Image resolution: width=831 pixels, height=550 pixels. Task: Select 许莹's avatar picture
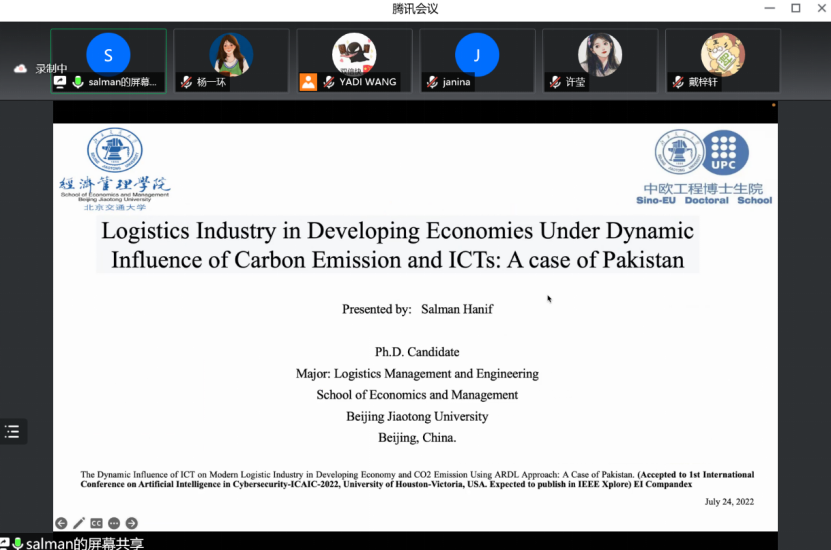pos(600,55)
